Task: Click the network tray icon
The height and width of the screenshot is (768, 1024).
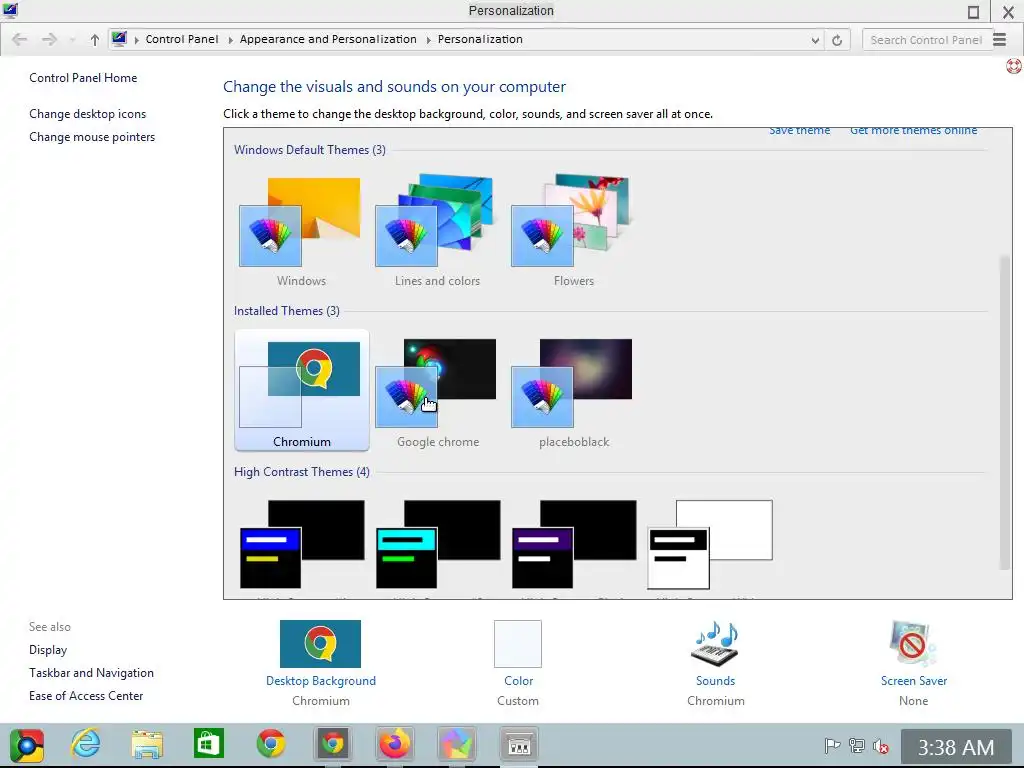Action: point(857,746)
